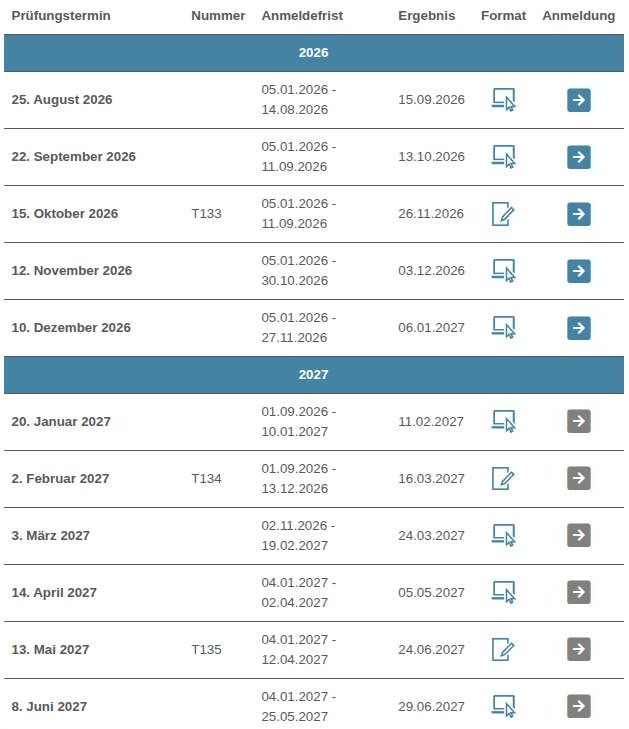Image resolution: width=629 pixels, height=729 pixels.
Task: Click paper format icon for 13. Mai 2027
Action: (x=503, y=649)
